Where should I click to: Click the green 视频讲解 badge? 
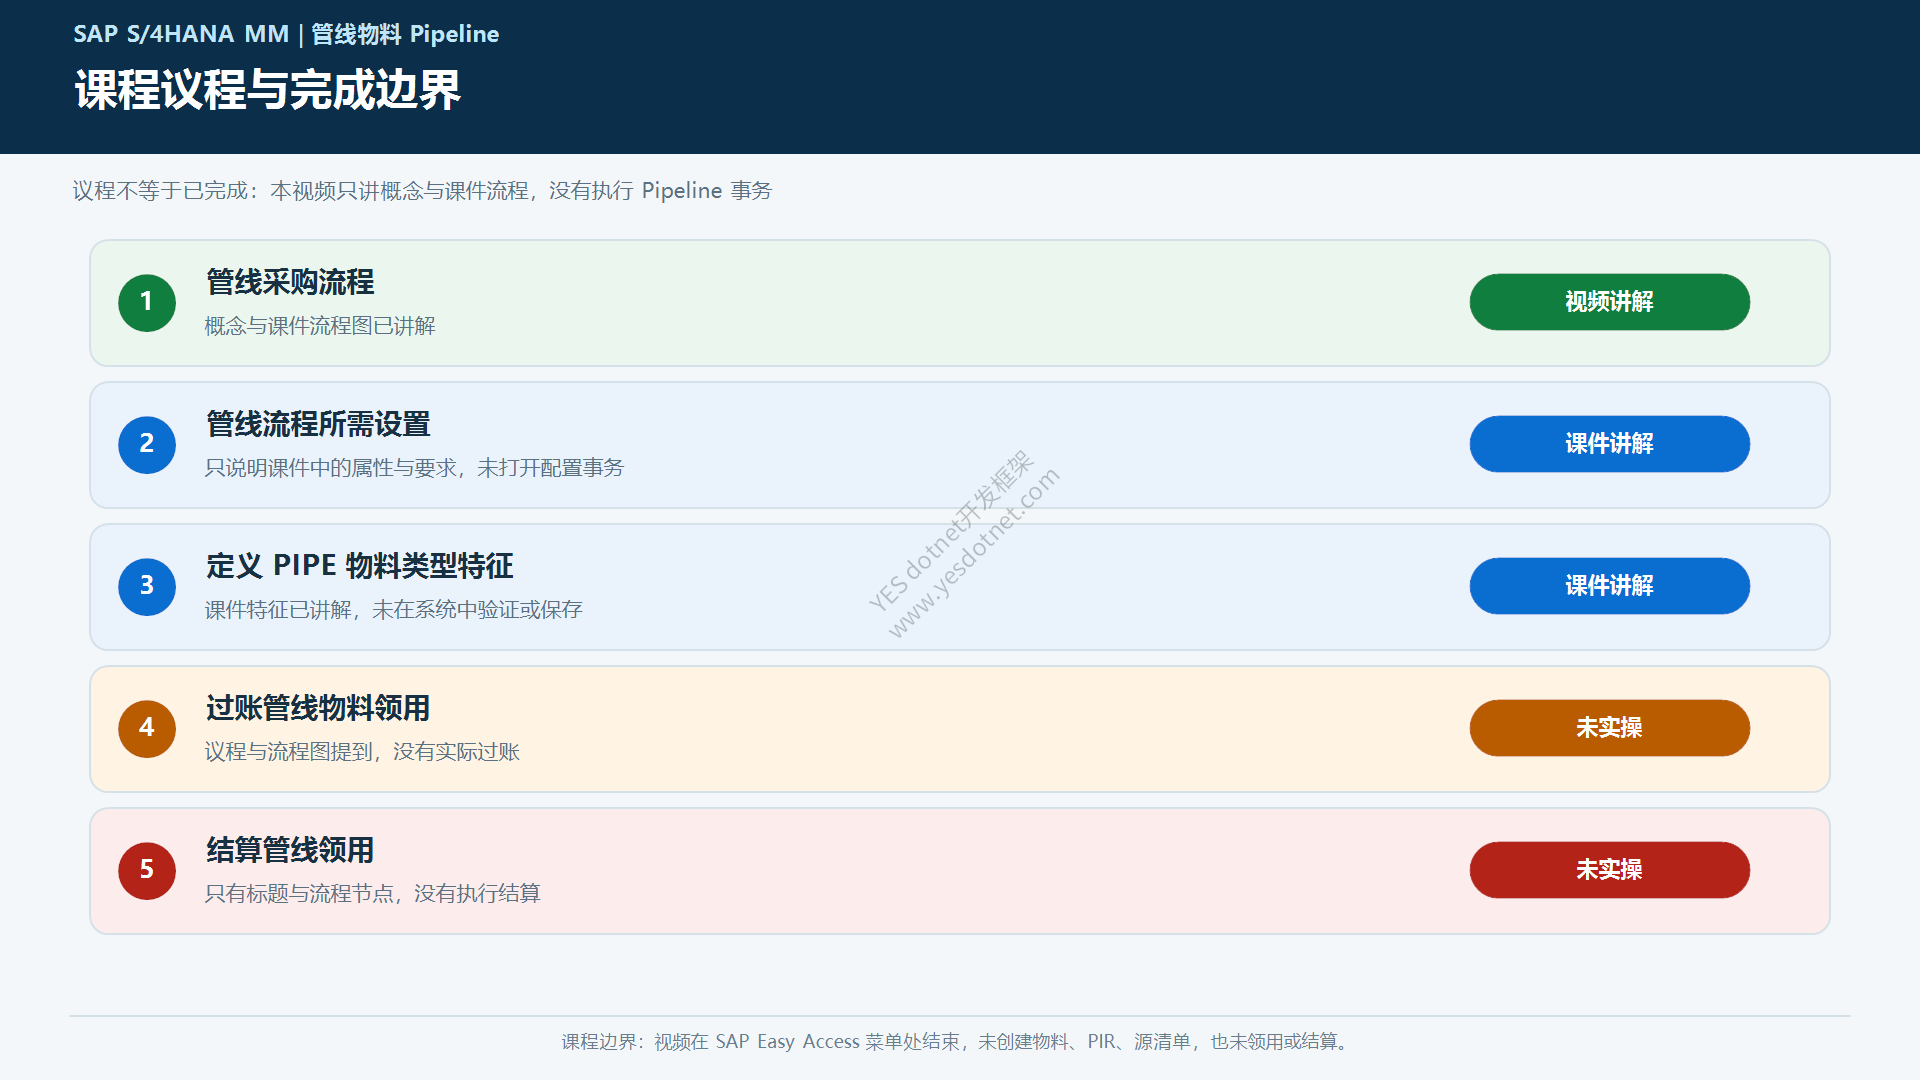(x=1609, y=302)
